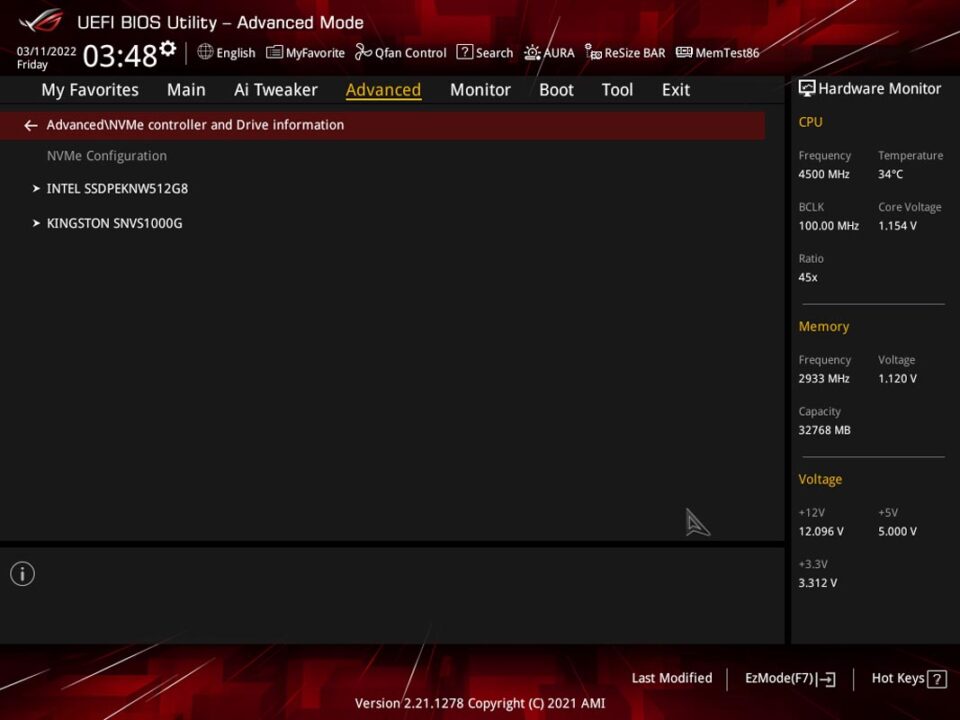This screenshot has width=960, height=720.
Task: Click the Hardware Monitor display icon
Action: click(807, 88)
